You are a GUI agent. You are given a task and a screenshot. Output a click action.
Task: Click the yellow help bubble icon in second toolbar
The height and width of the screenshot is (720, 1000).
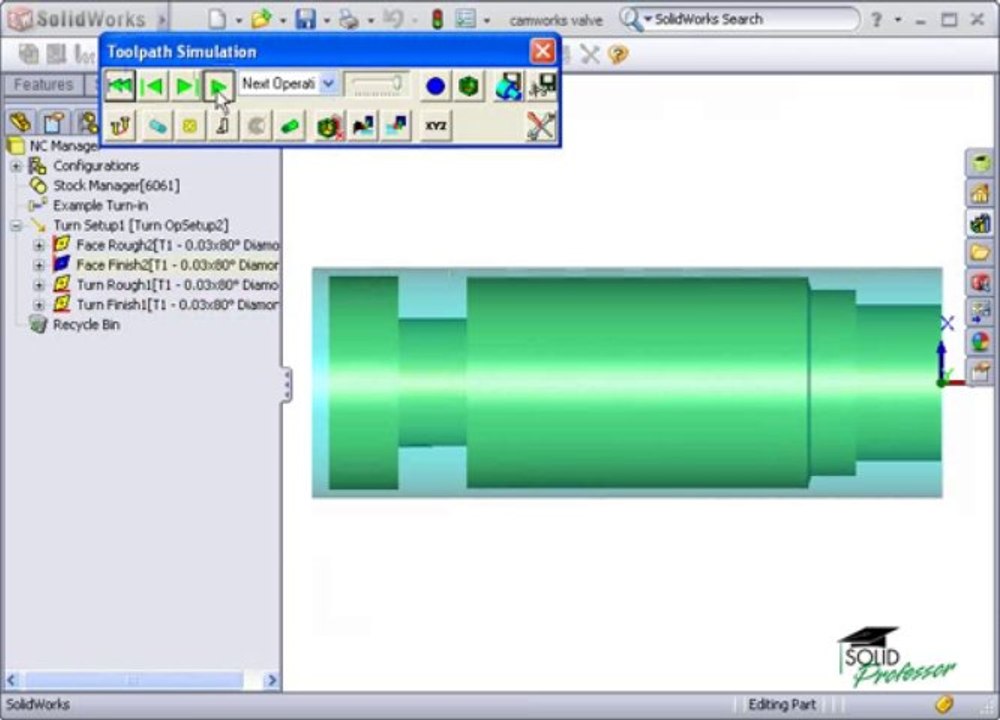(618, 54)
